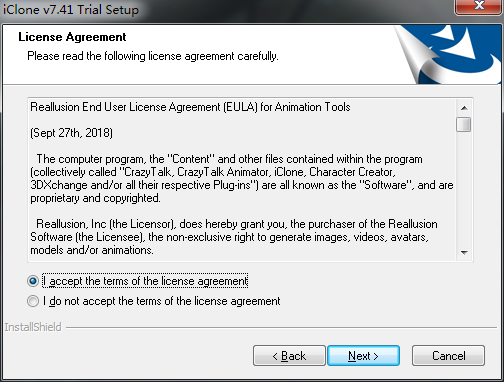This screenshot has width=504, height=382.
Task: Select the accept license terms radio button
Action: click(33, 281)
